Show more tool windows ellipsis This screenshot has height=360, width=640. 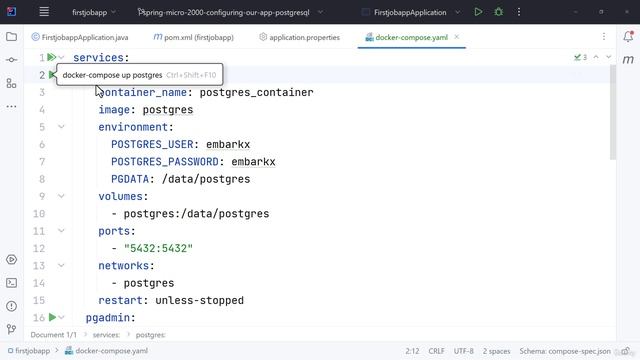coord(11,107)
